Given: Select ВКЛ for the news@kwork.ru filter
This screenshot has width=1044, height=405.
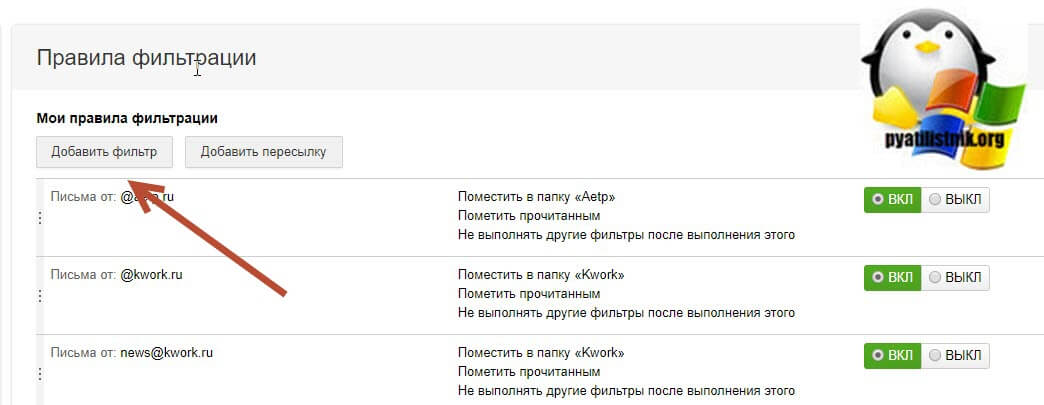Looking at the screenshot, I should coord(892,355).
